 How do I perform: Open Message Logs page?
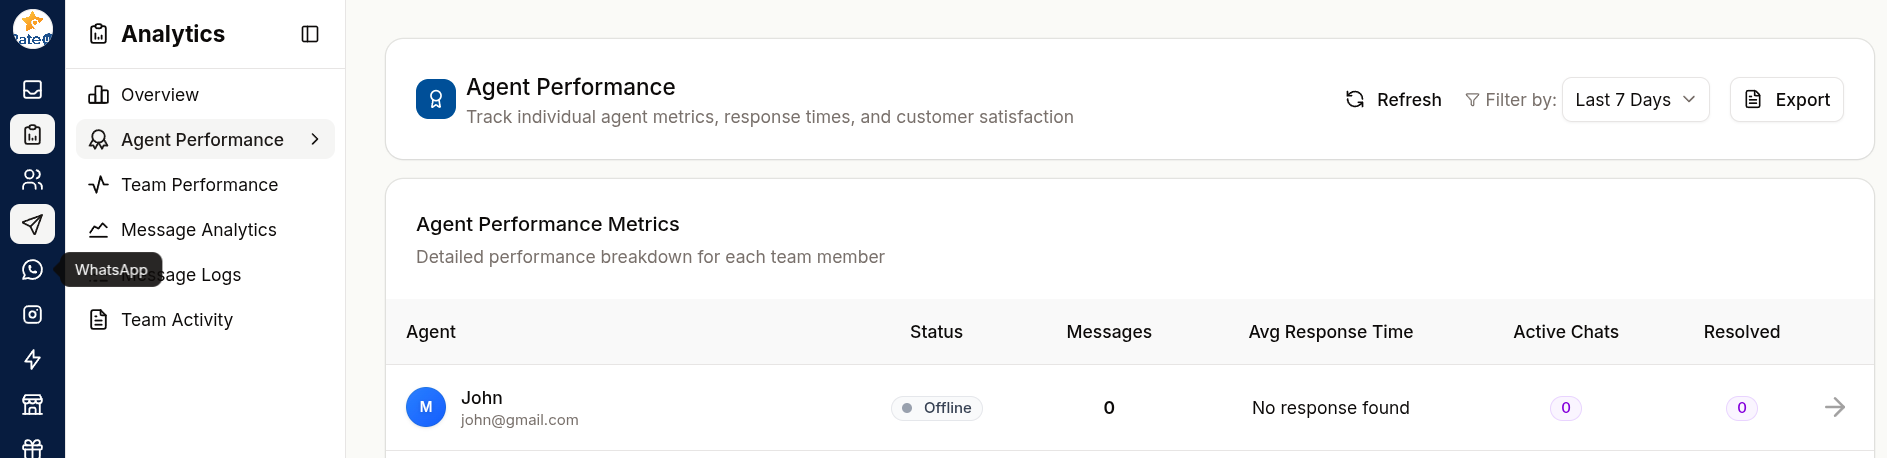click(x=205, y=274)
